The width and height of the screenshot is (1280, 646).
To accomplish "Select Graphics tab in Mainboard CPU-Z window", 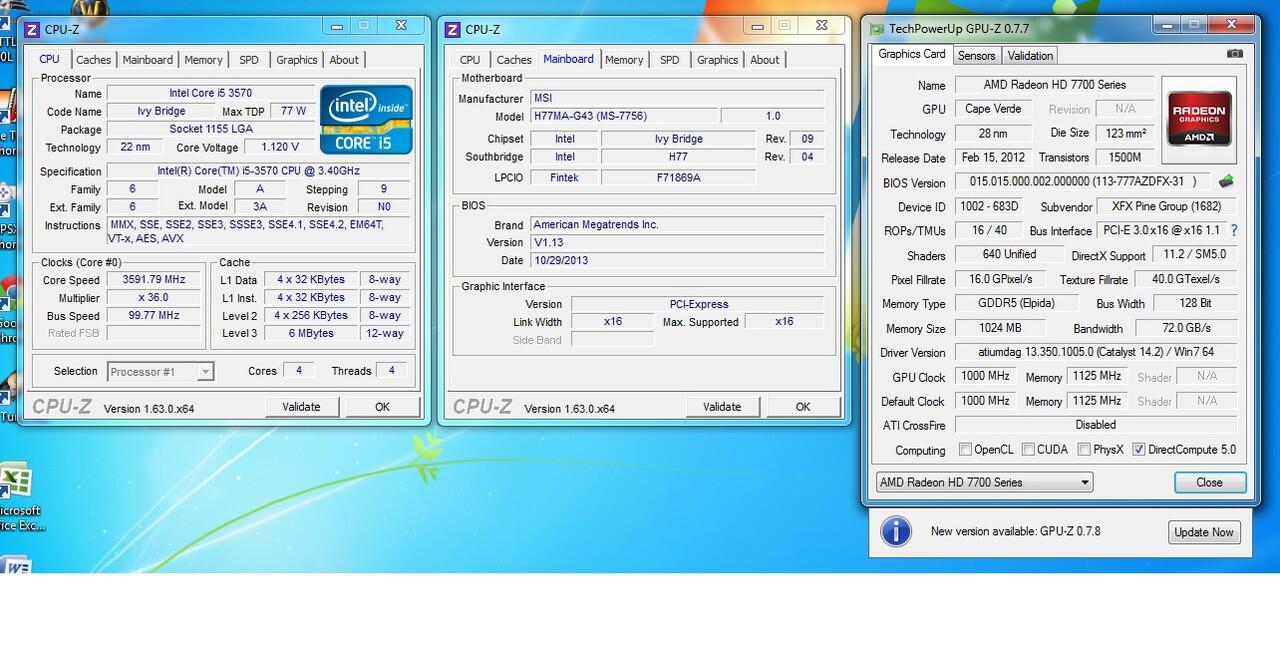I will tap(718, 60).
